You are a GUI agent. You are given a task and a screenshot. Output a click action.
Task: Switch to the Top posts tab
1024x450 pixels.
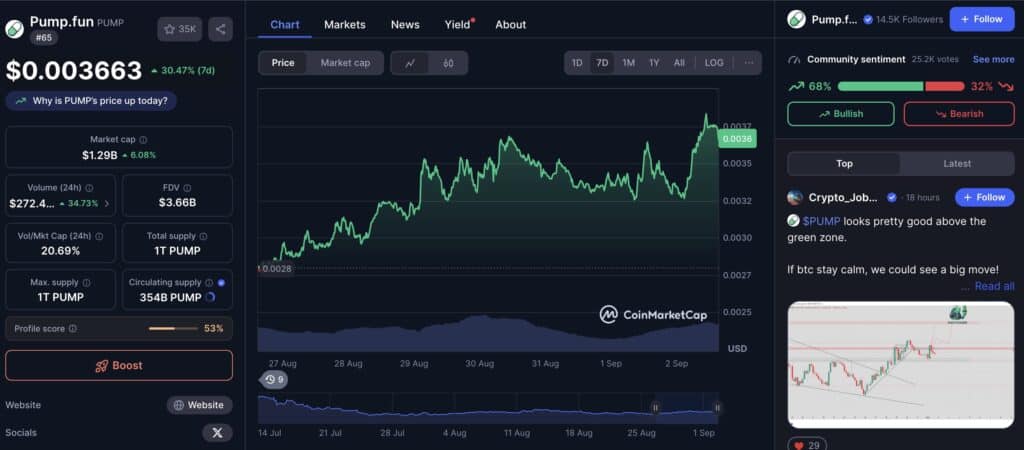(844, 163)
